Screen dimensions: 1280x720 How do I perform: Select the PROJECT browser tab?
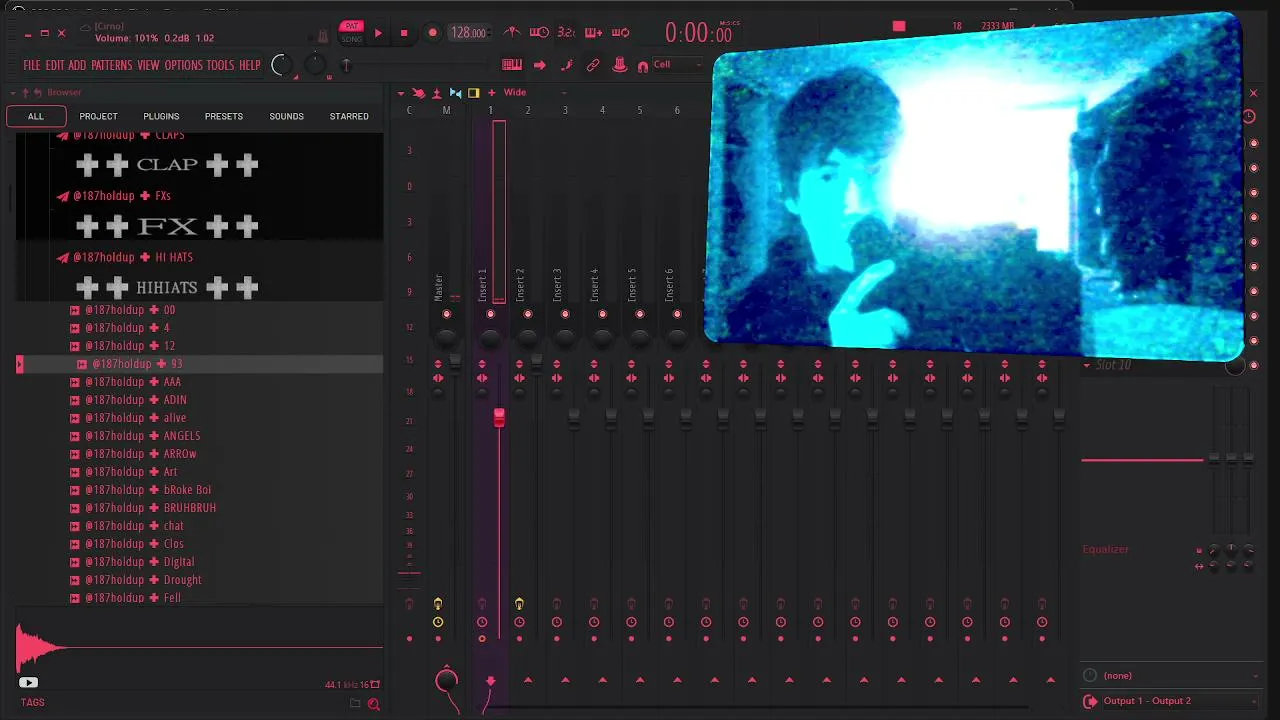point(98,116)
